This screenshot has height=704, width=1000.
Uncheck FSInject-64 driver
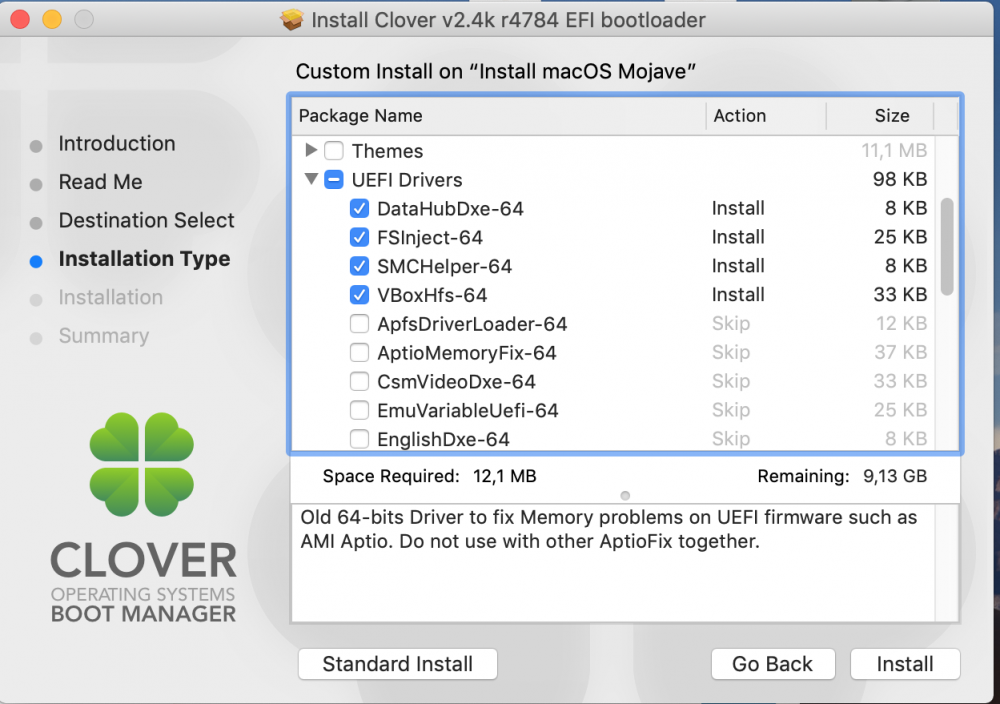pyautogui.click(x=359, y=237)
